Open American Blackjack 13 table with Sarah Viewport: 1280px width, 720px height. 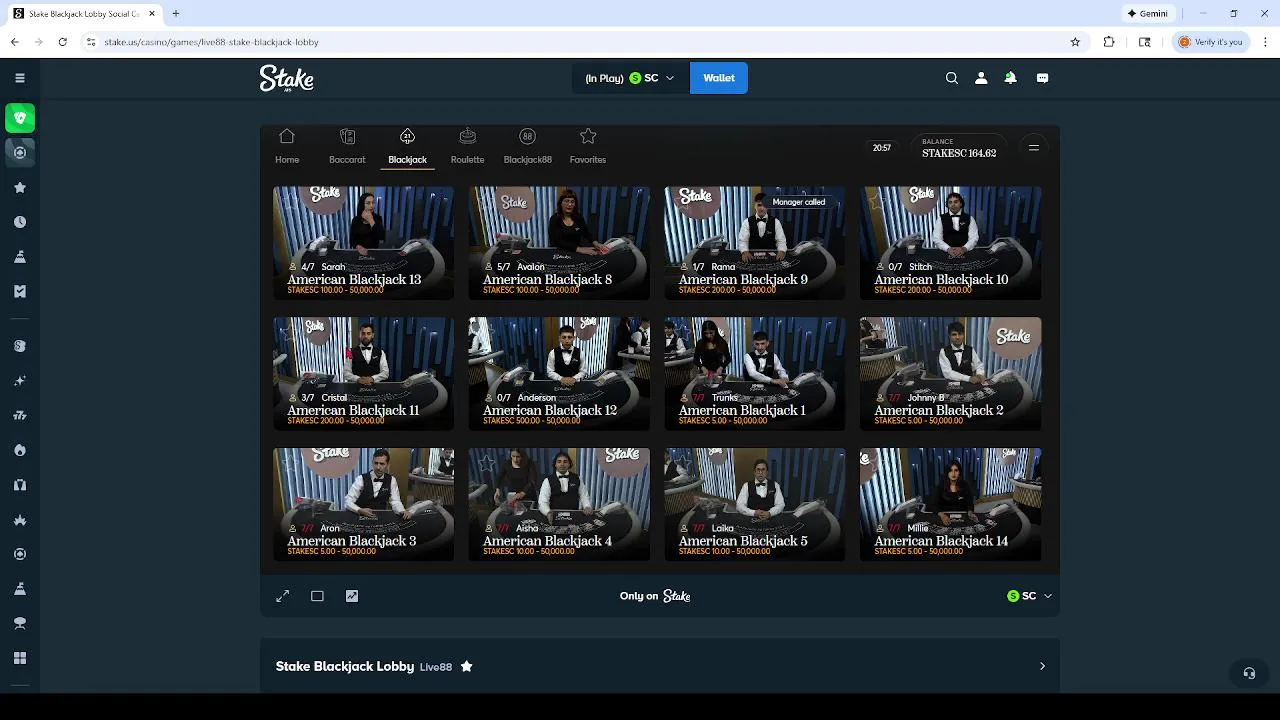(363, 243)
